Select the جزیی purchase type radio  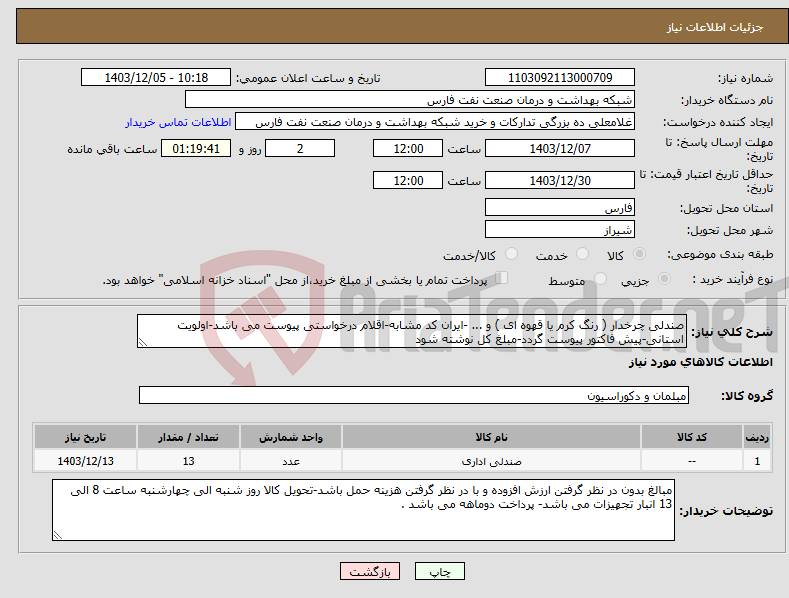tap(664, 278)
